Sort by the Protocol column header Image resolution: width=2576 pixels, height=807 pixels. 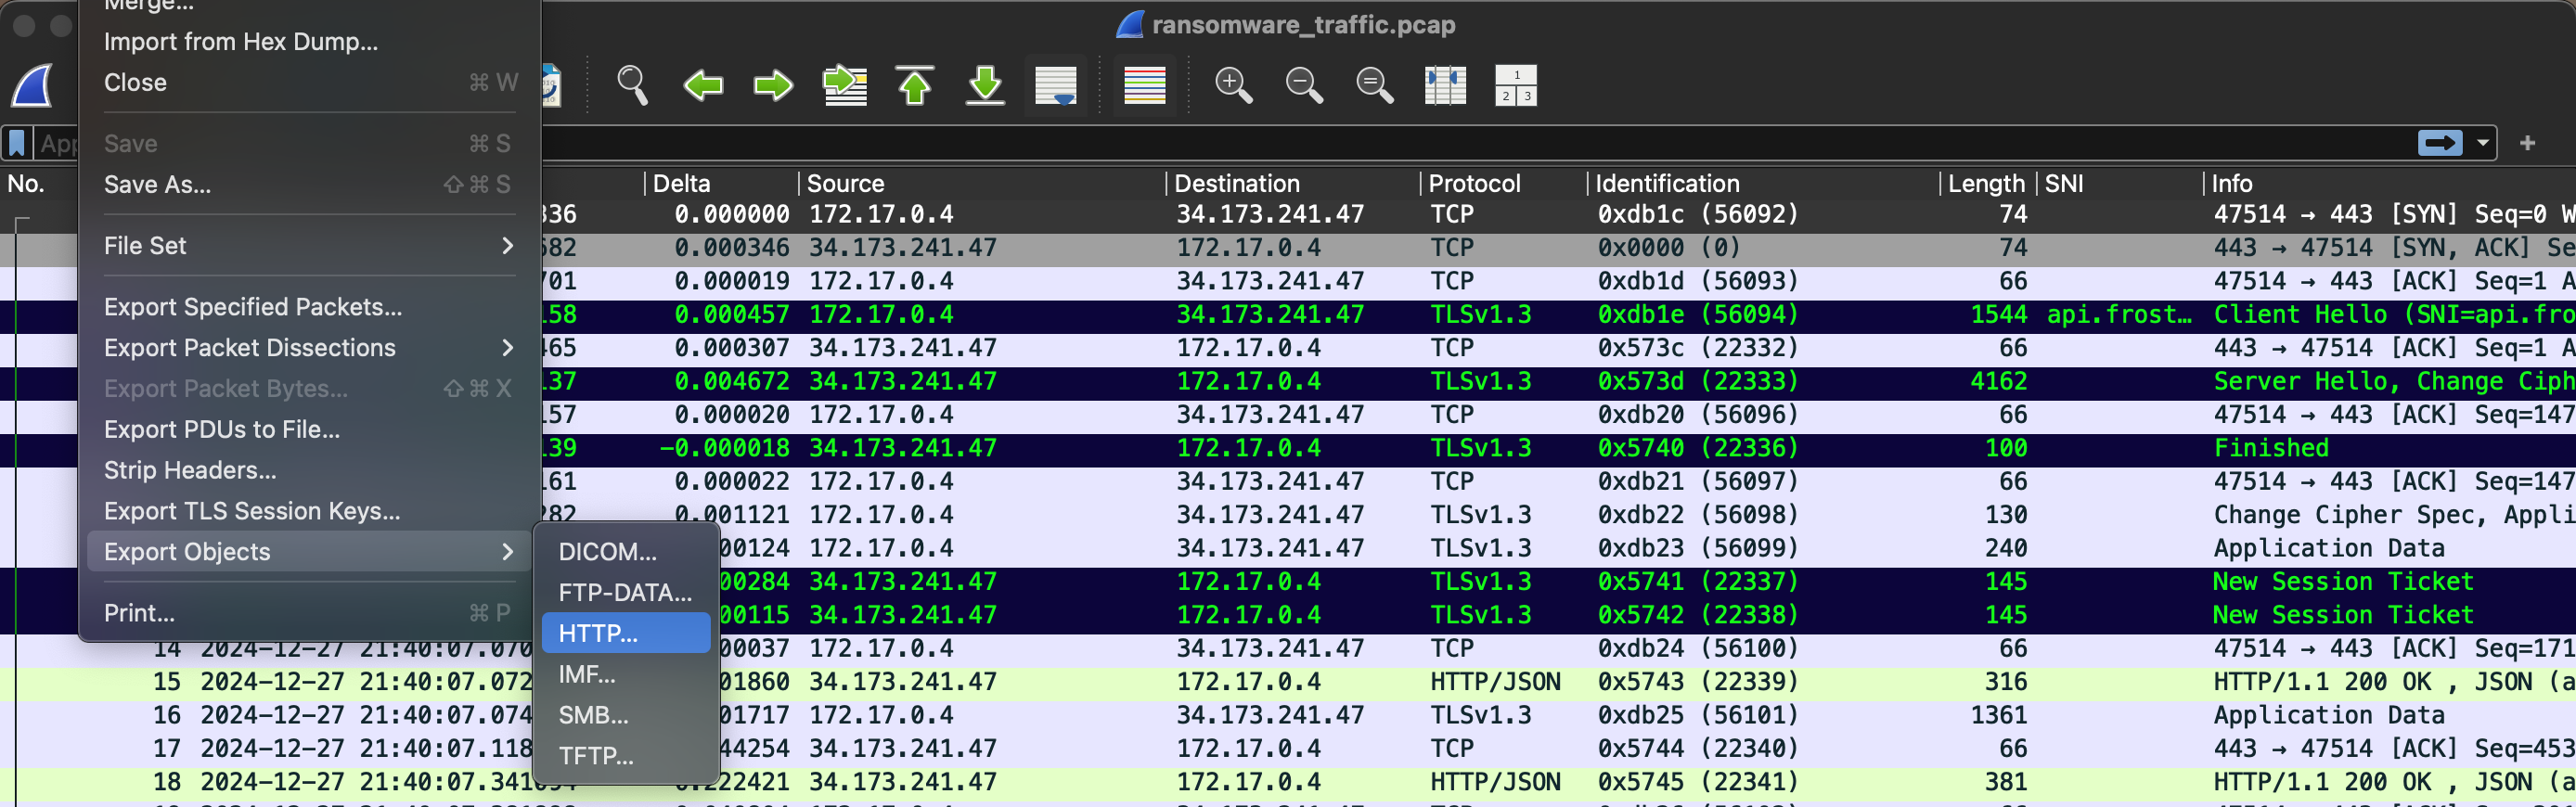[1504, 183]
